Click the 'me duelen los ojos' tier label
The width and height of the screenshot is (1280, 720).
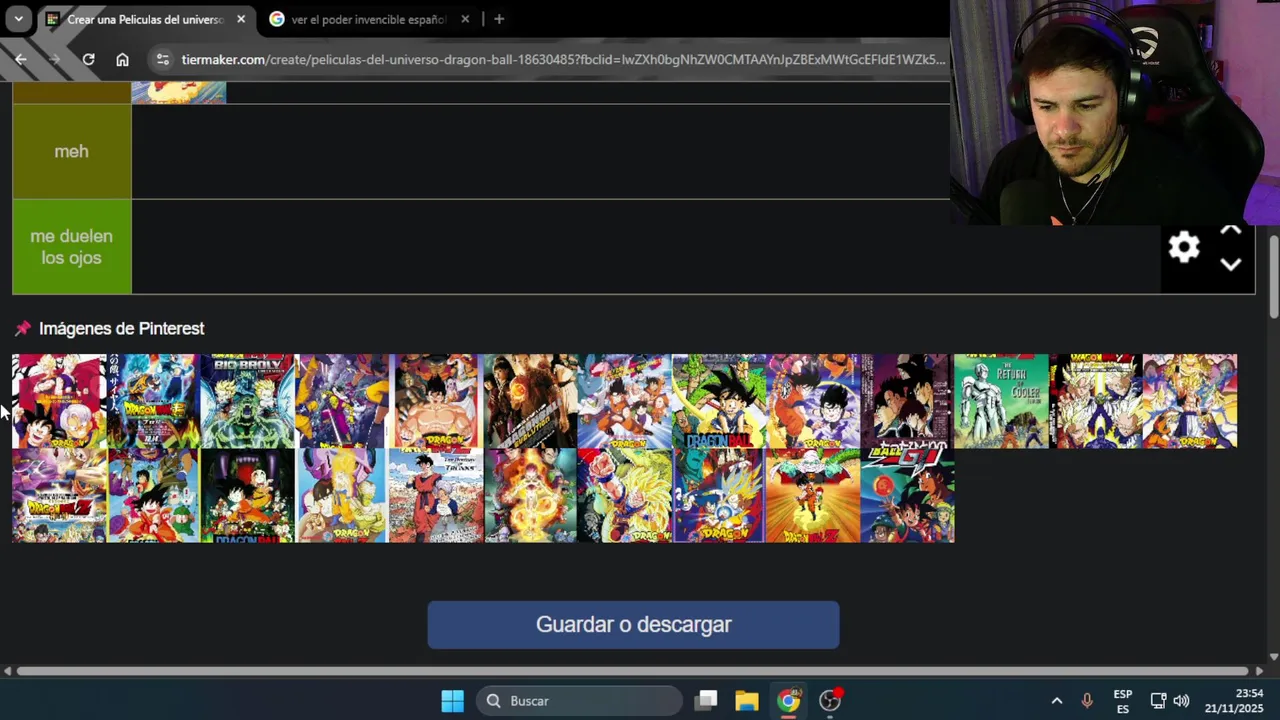pos(71,247)
